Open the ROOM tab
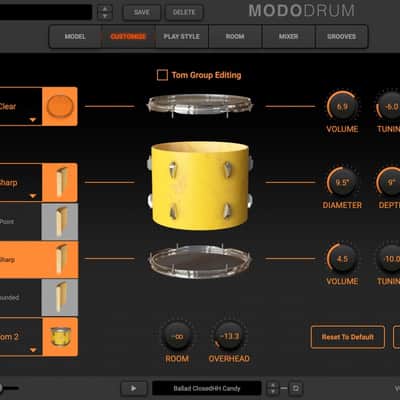This screenshot has width=400, height=400. 235,36
